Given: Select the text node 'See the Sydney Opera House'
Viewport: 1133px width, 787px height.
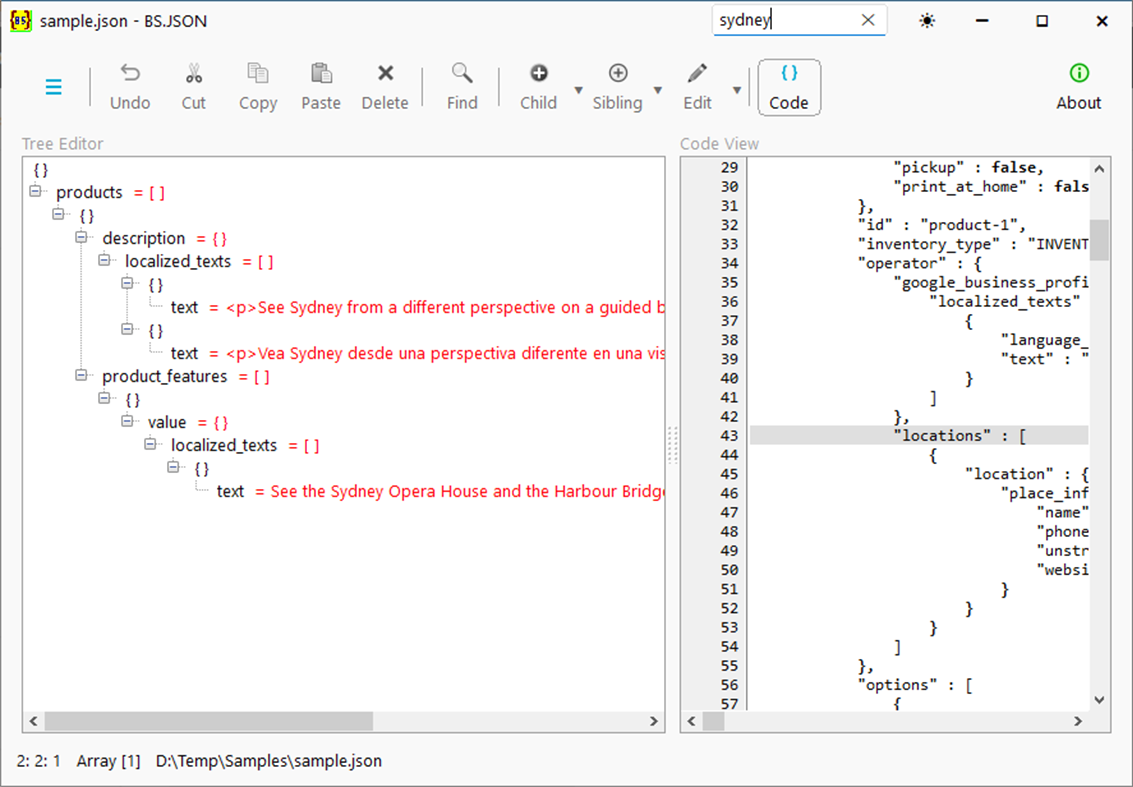Looking at the screenshot, I should click(x=441, y=491).
